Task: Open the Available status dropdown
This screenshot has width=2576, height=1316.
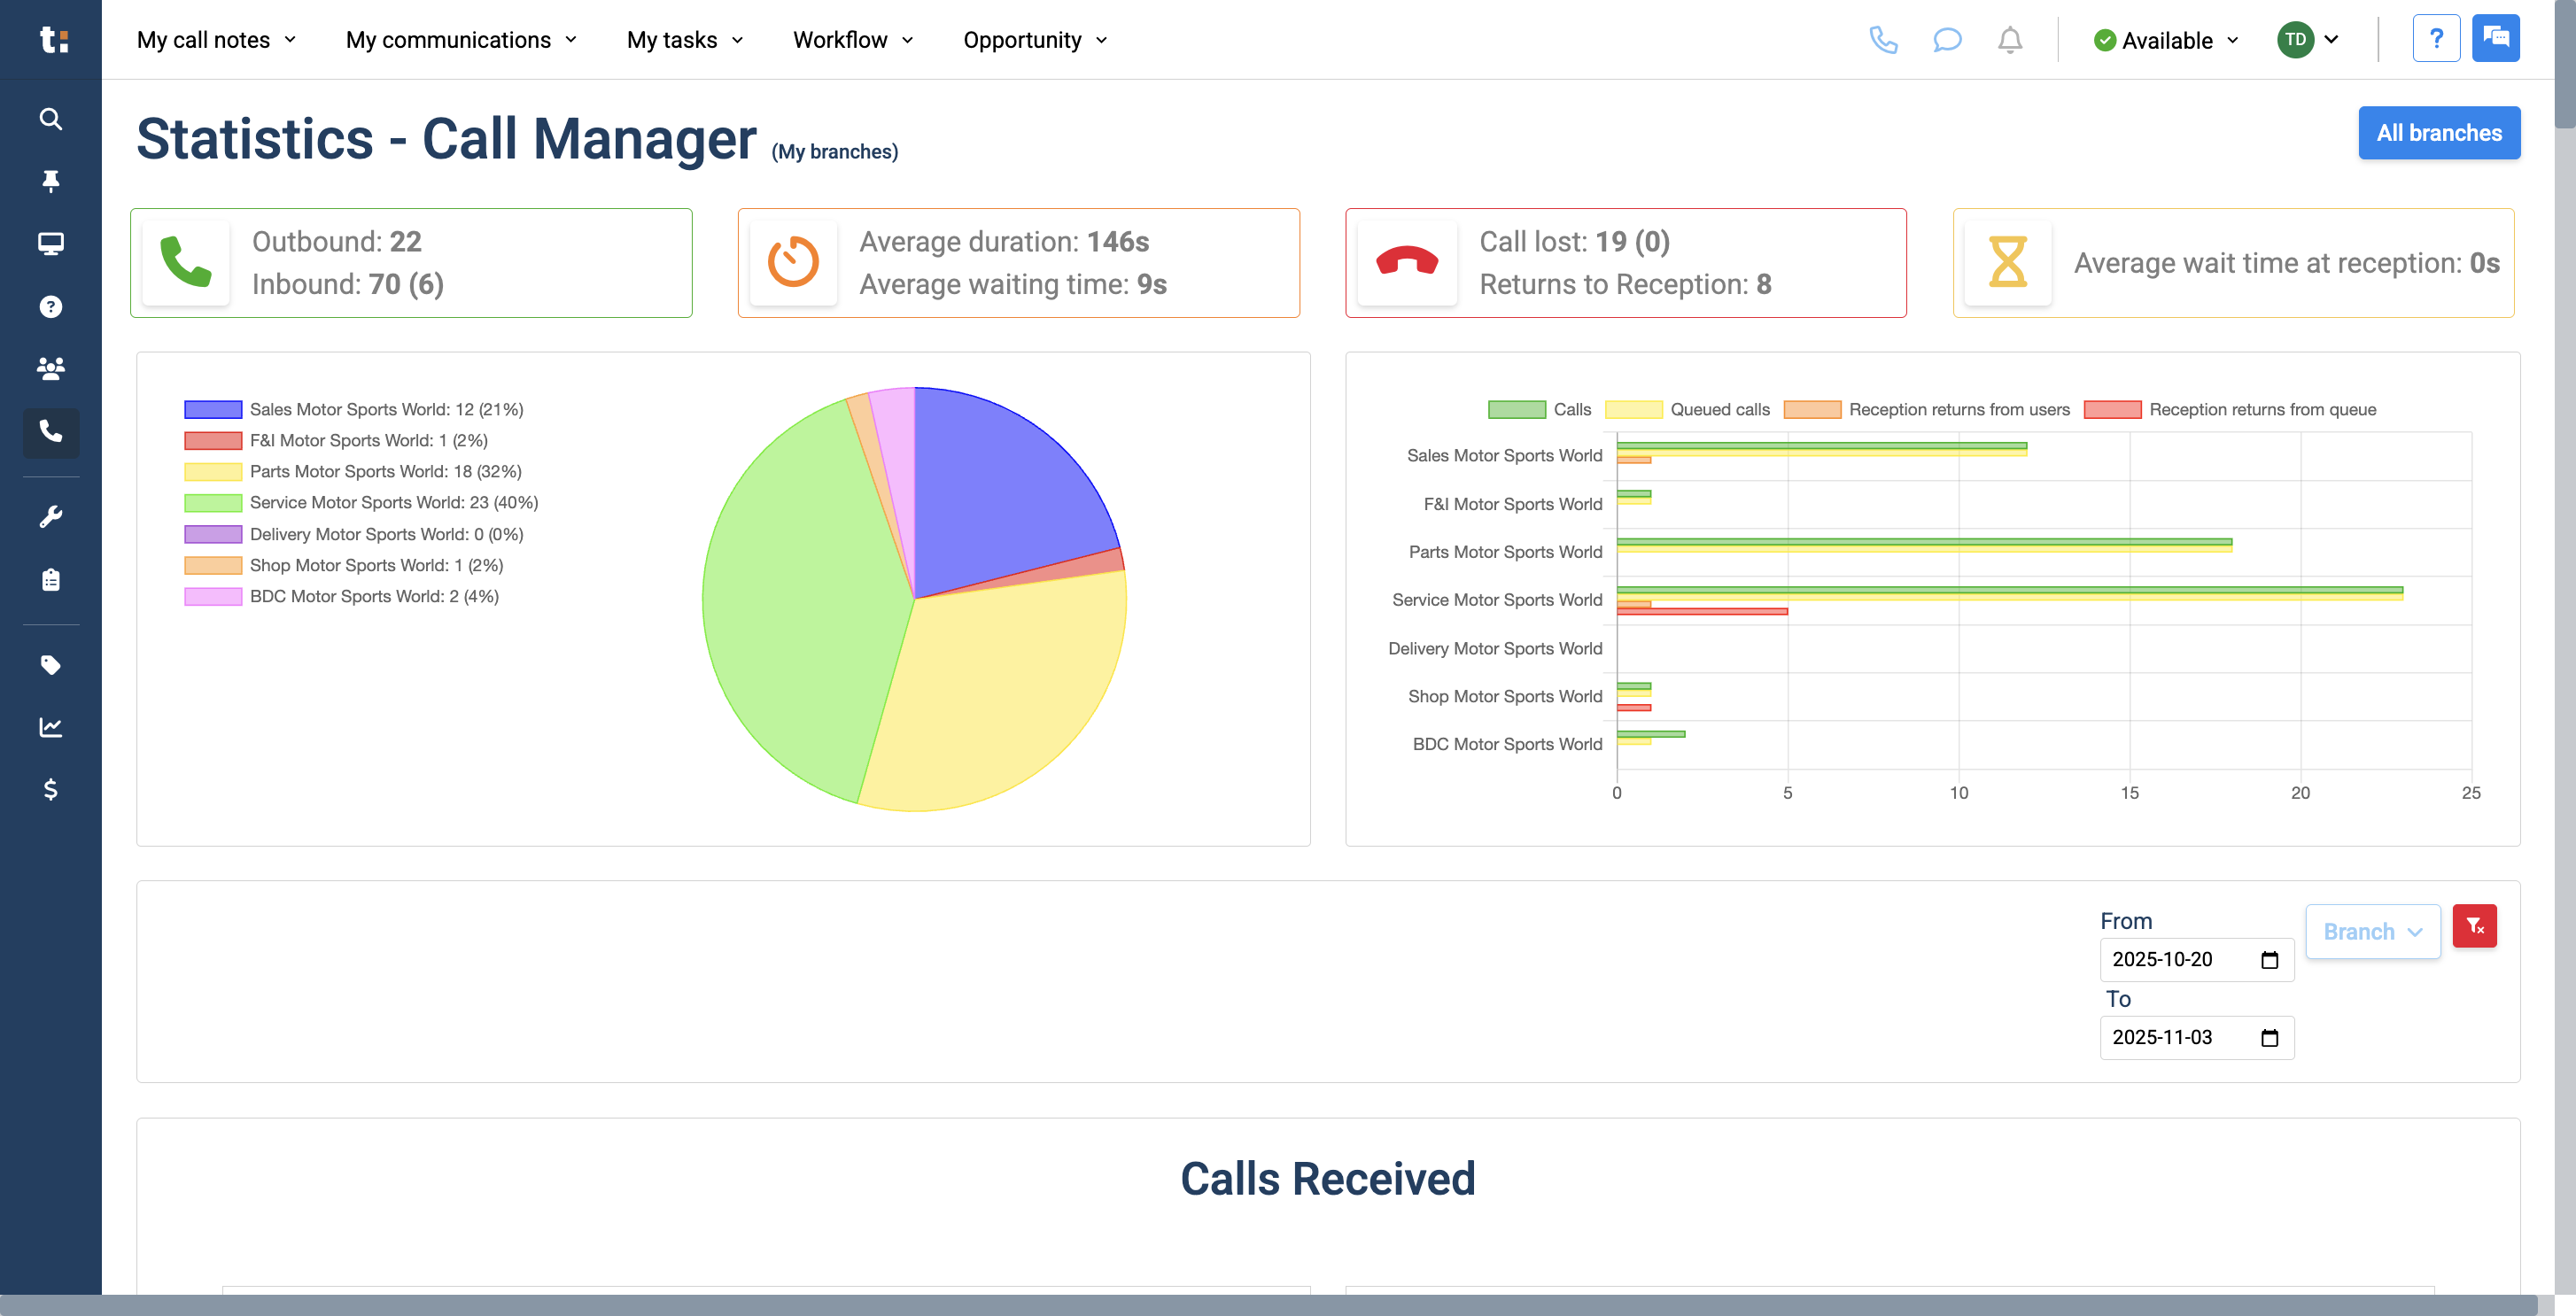Action: 2165,40
